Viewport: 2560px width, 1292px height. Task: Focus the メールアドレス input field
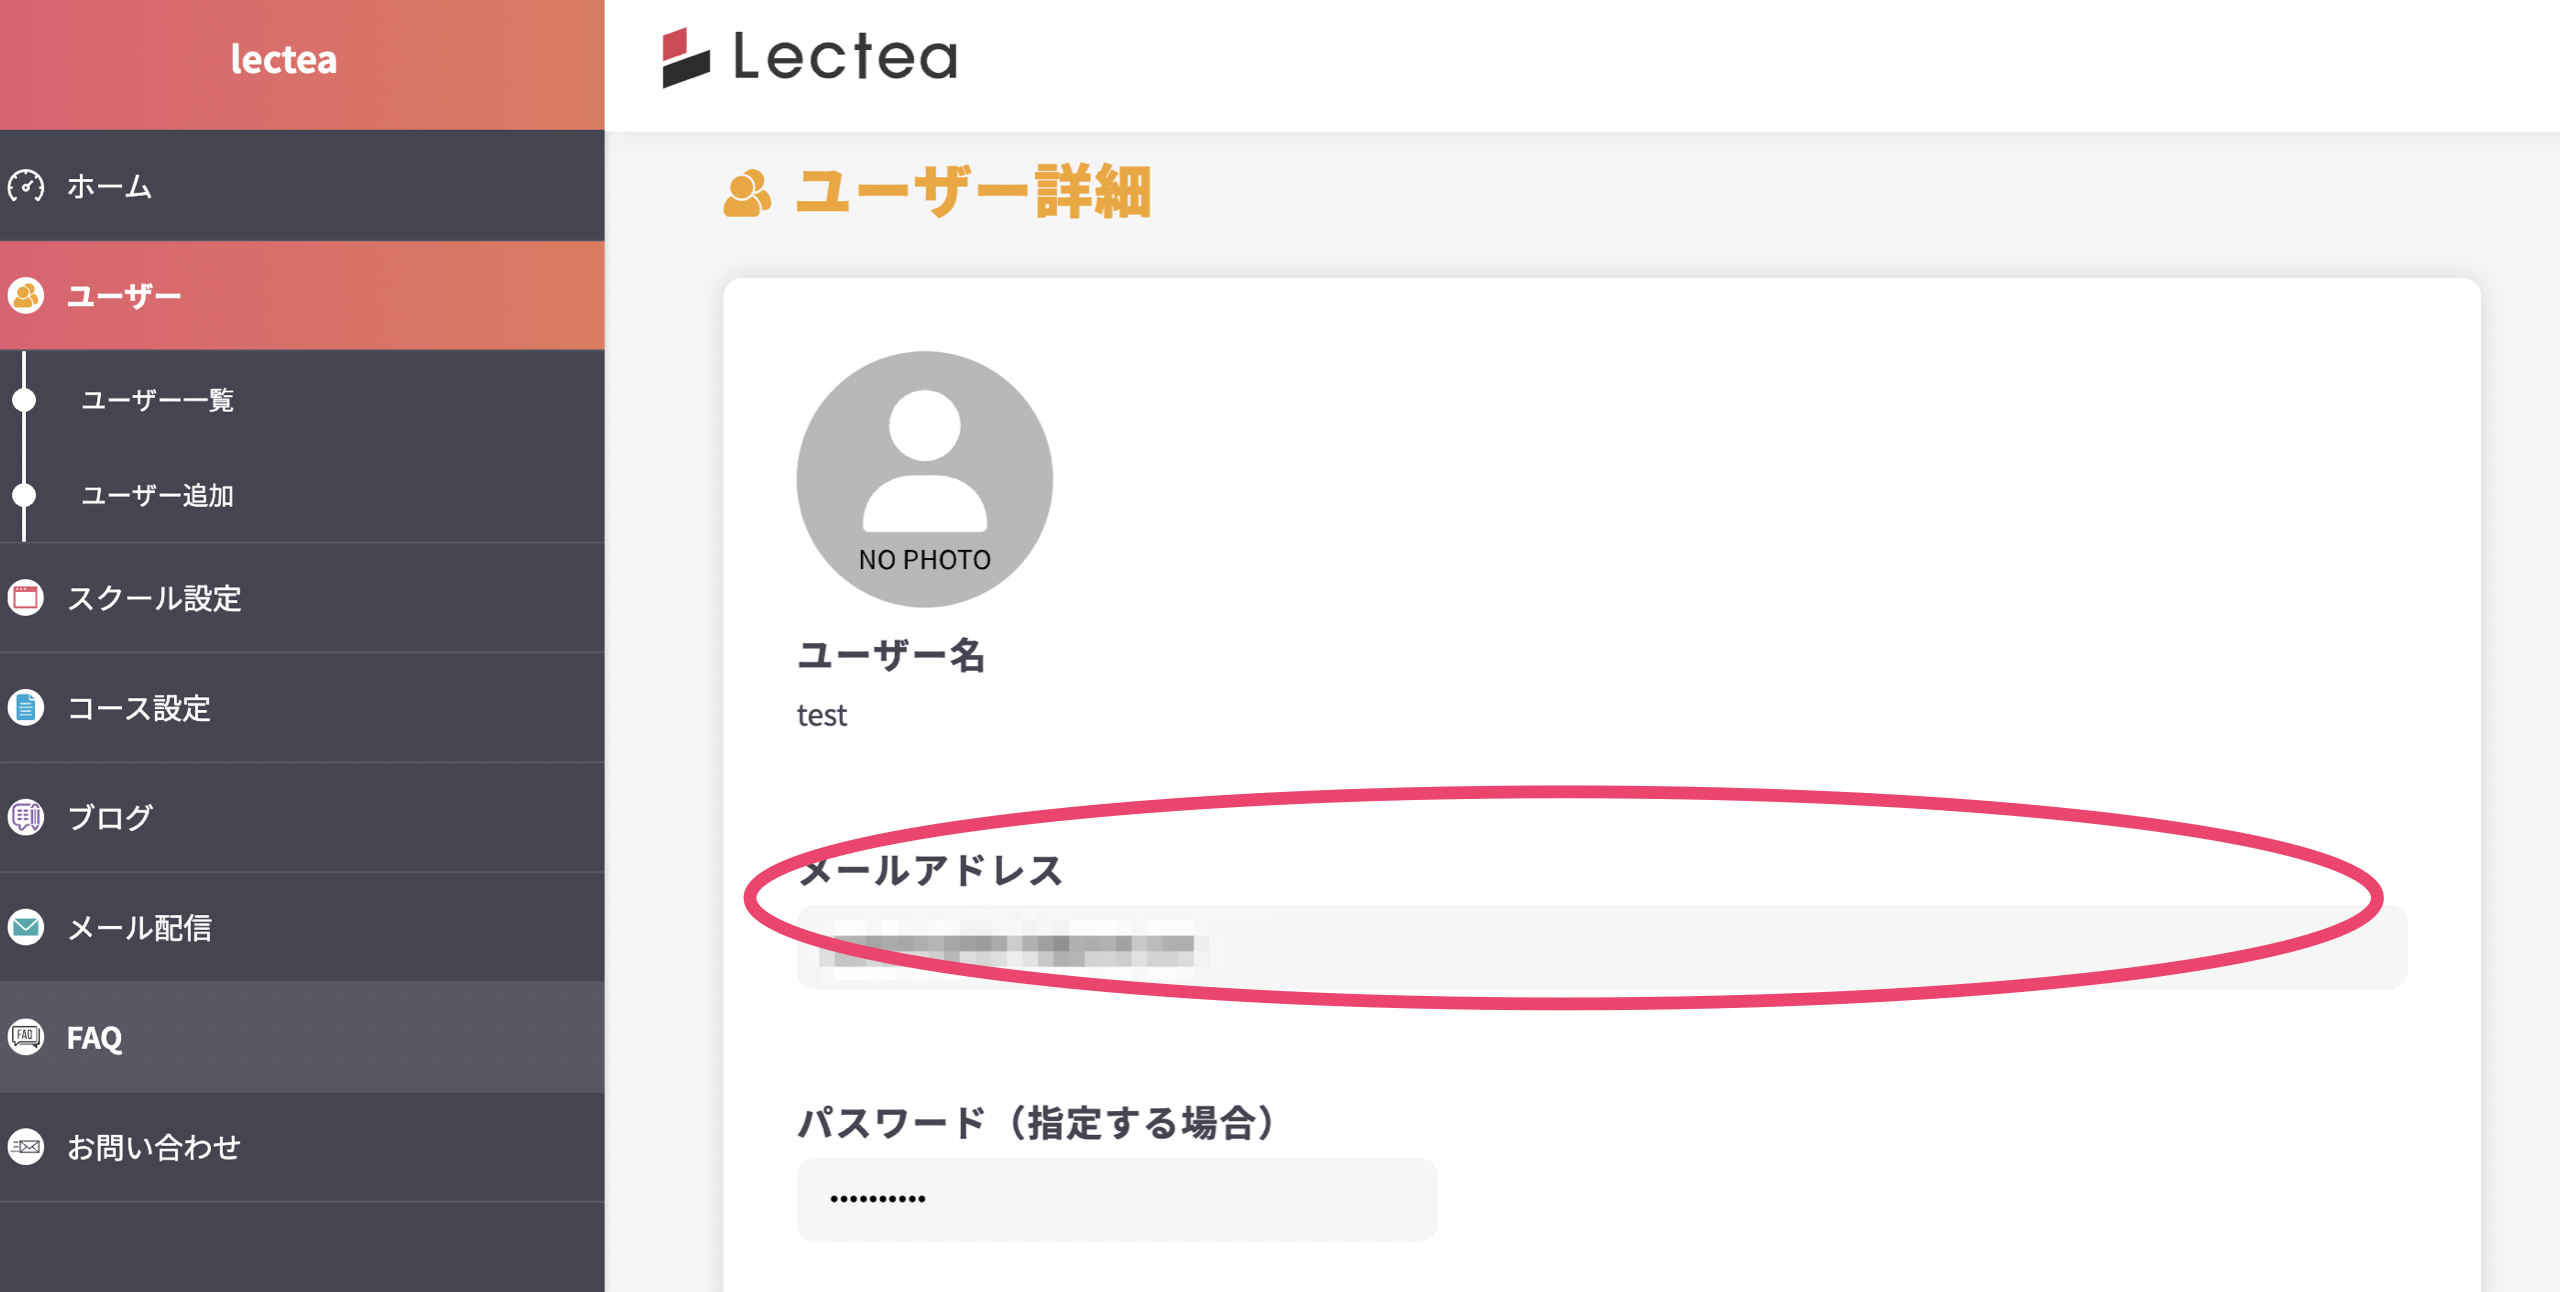point(1600,946)
